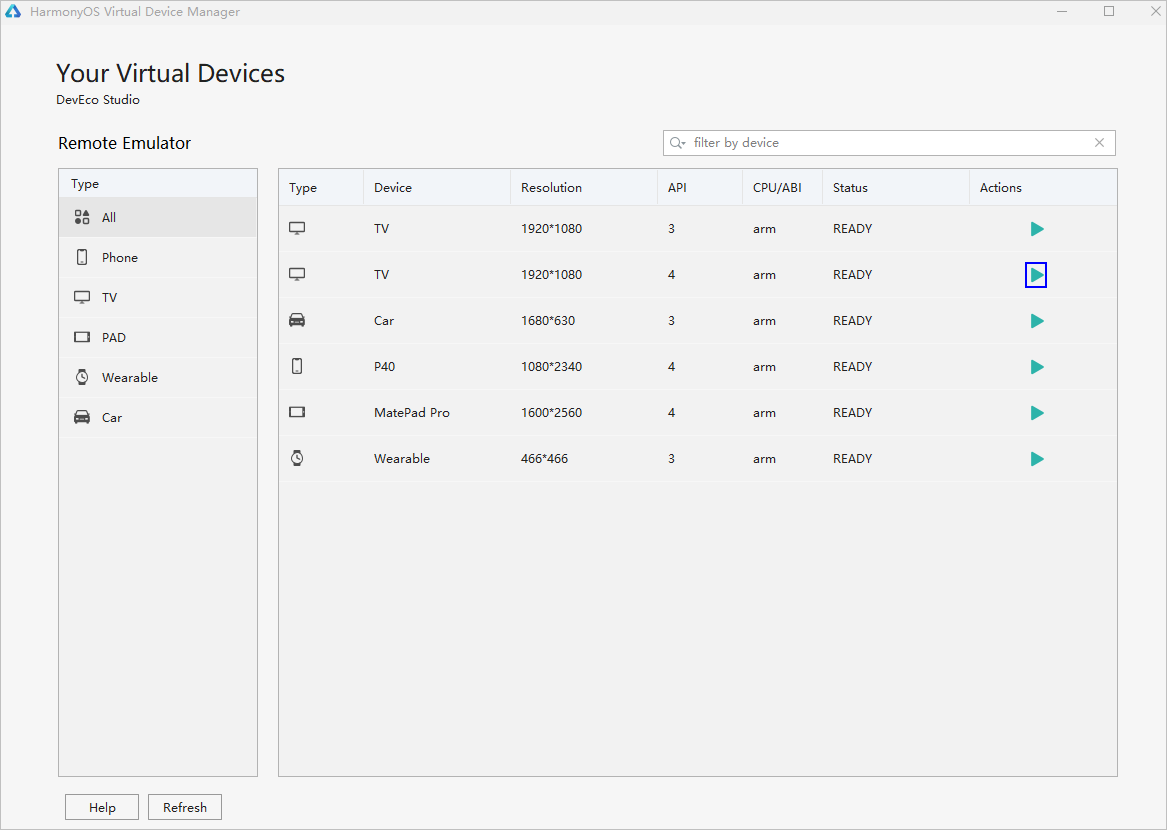Screen dimensions: 1167x830
Task: Launch the TV API 3 emulator
Action: click(1037, 229)
